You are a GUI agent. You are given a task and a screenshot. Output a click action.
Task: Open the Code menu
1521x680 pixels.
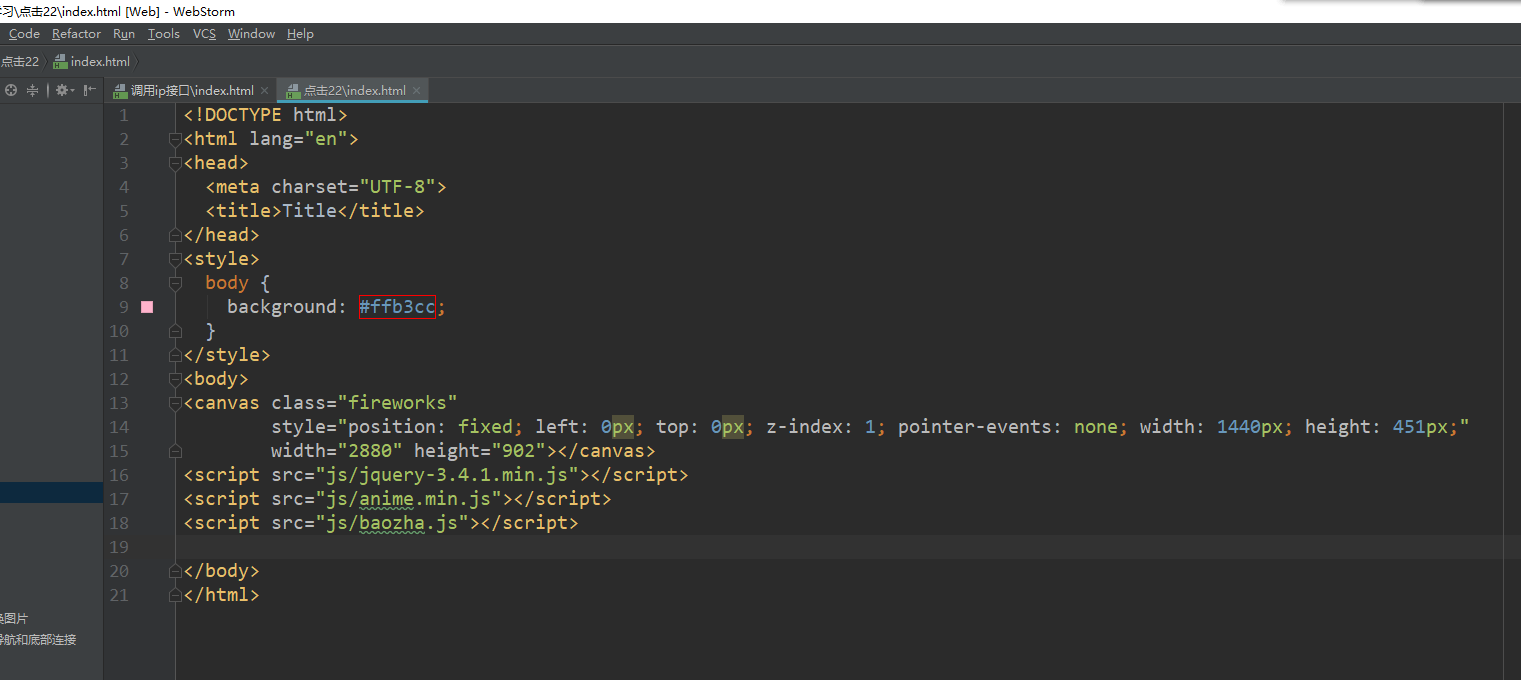click(24, 34)
